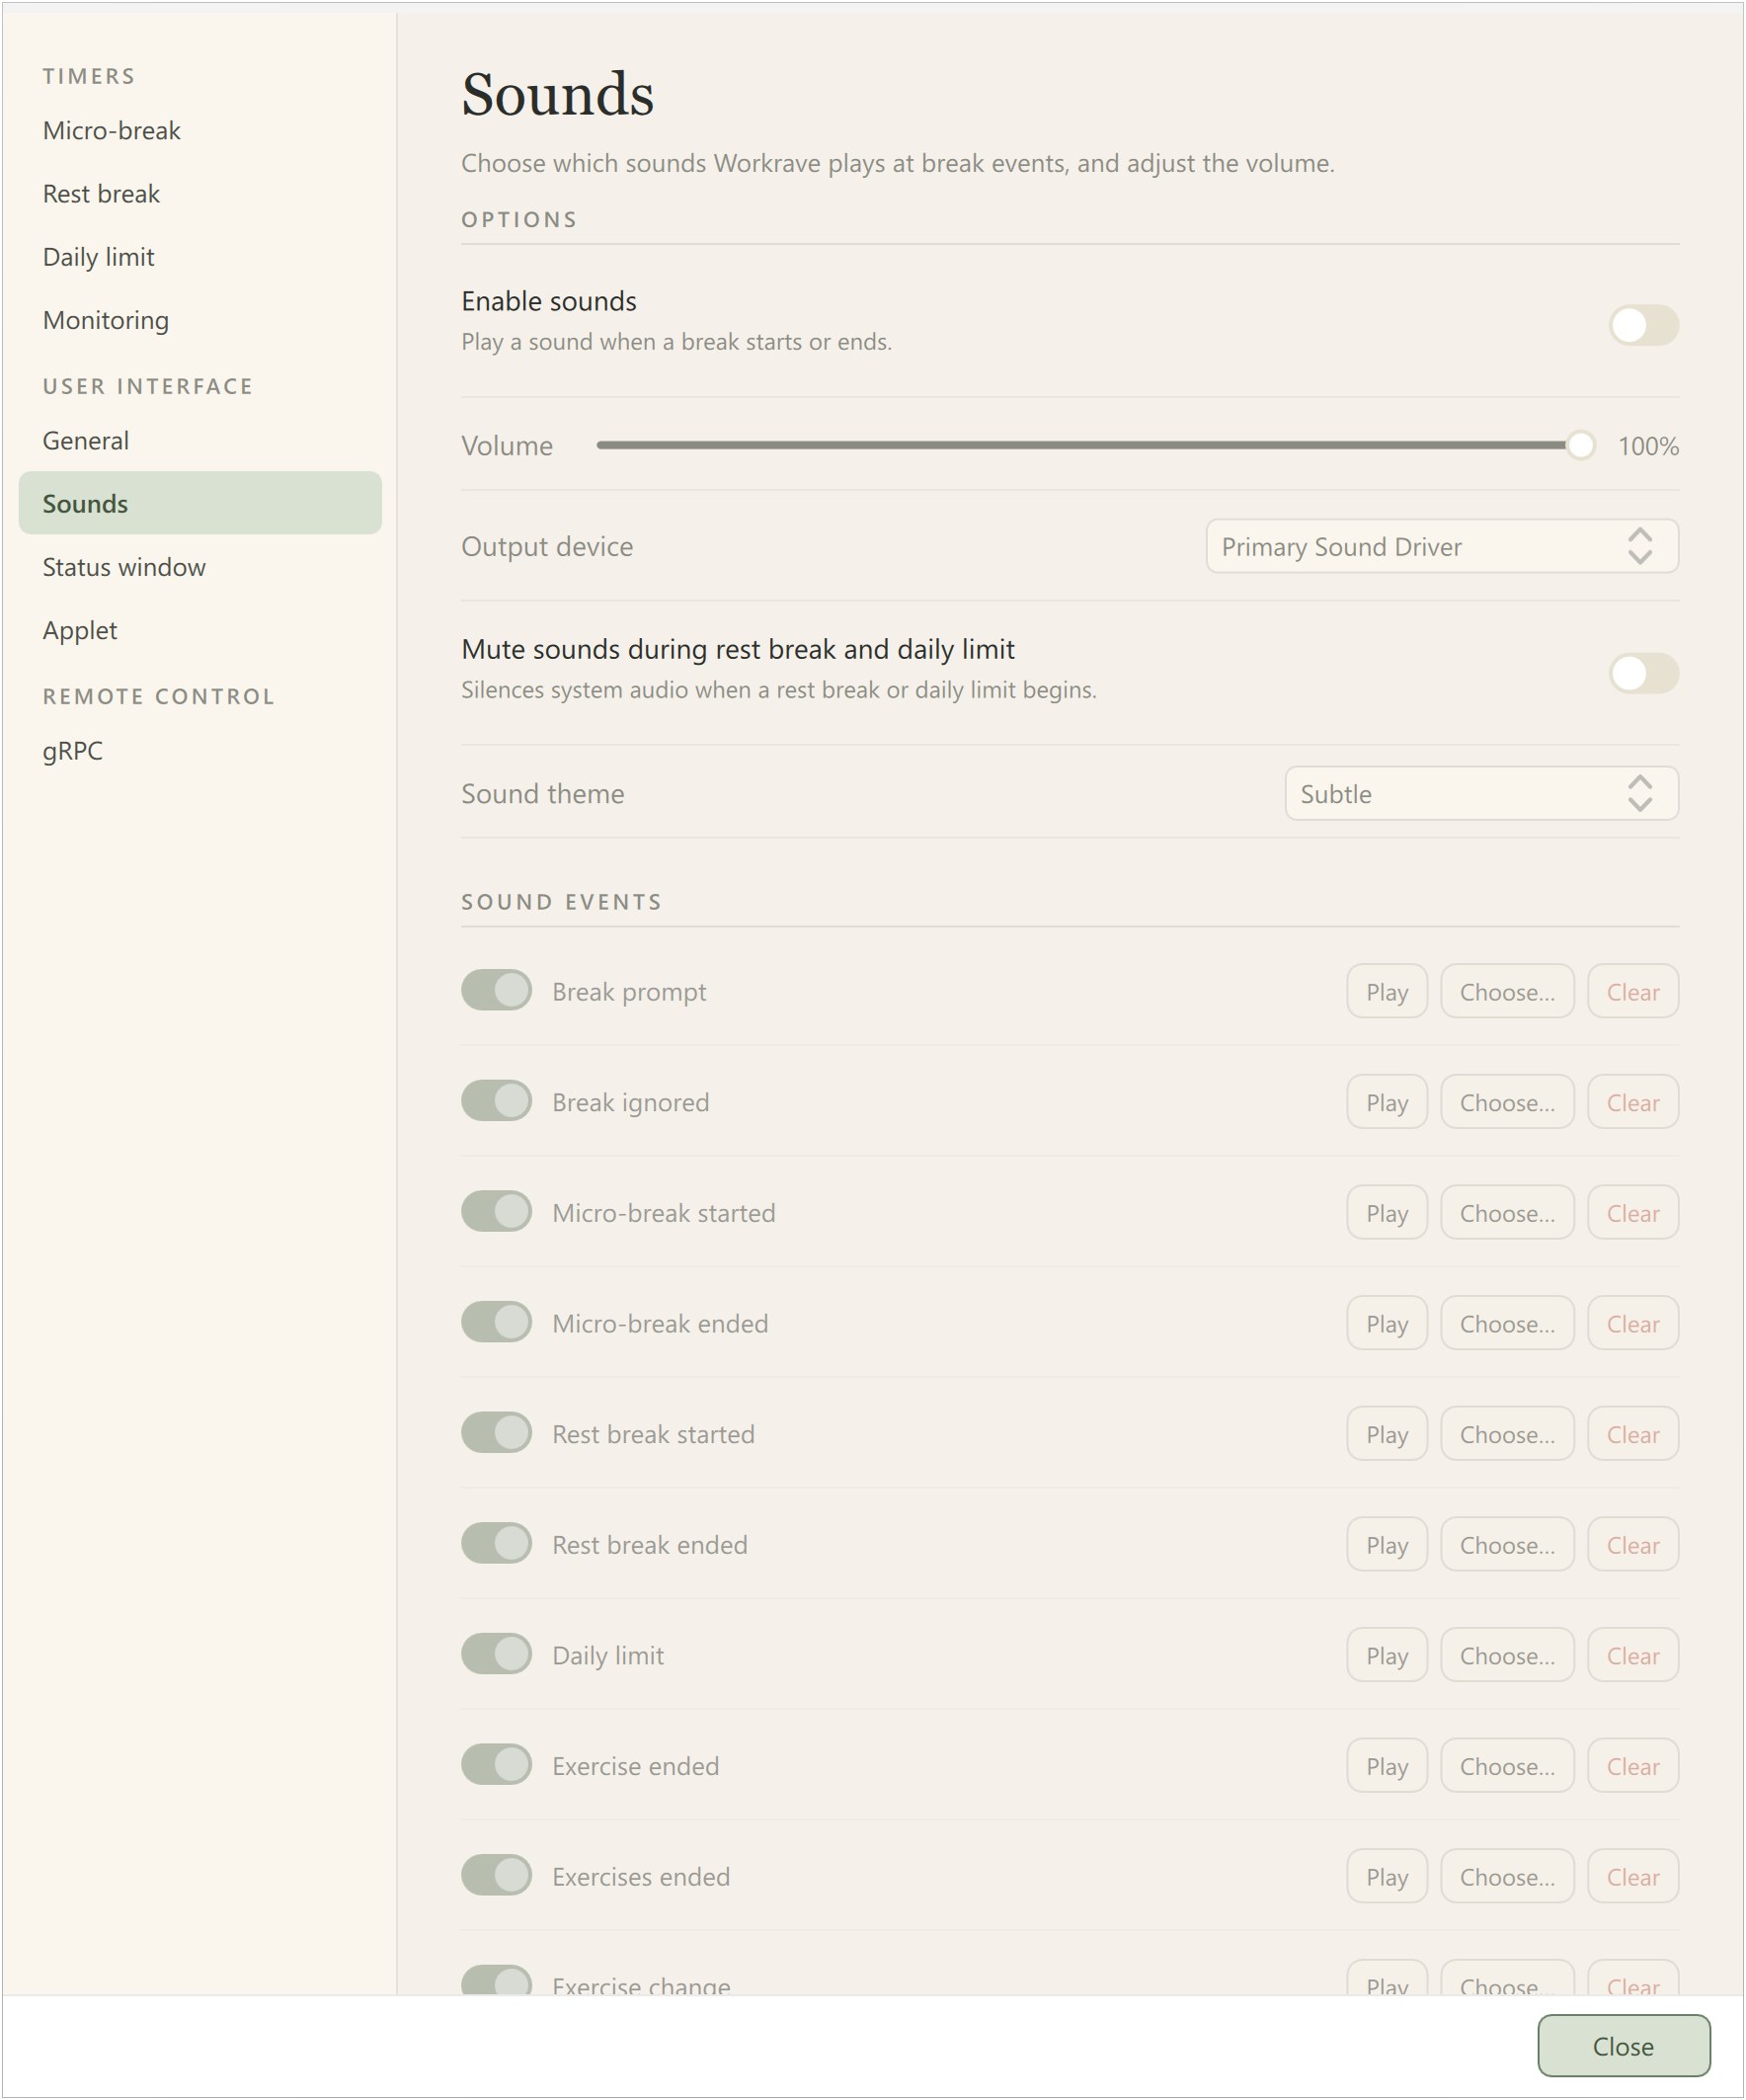This screenshot has height=2100, width=1746.
Task: Choose a sound for Rest break started
Action: coord(1507,1434)
